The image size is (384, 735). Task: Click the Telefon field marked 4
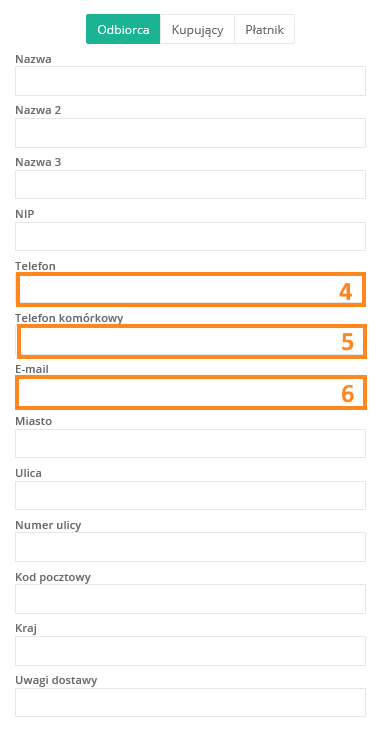(191, 290)
